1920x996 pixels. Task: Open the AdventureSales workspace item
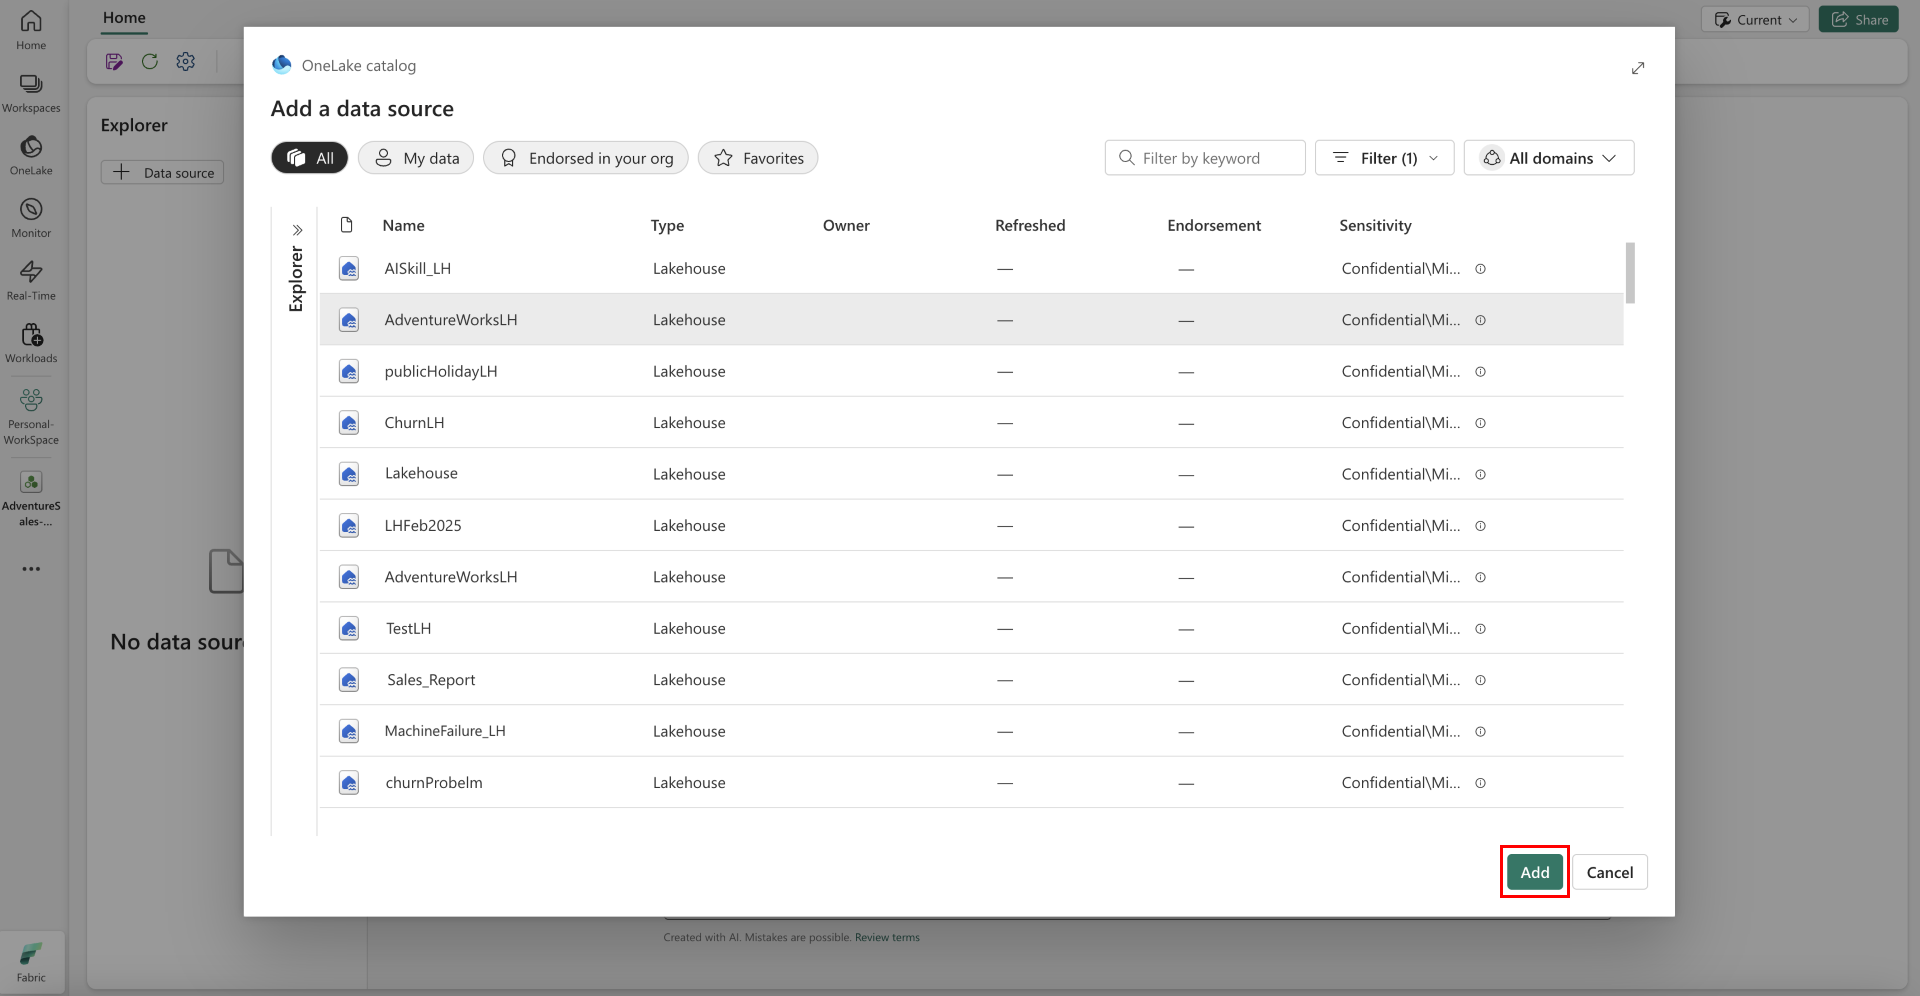coord(31,499)
